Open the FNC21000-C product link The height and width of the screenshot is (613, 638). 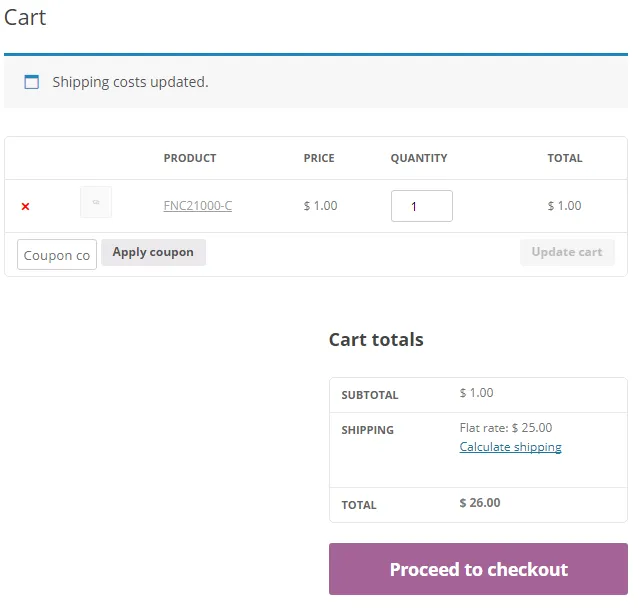tap(198, 206)
